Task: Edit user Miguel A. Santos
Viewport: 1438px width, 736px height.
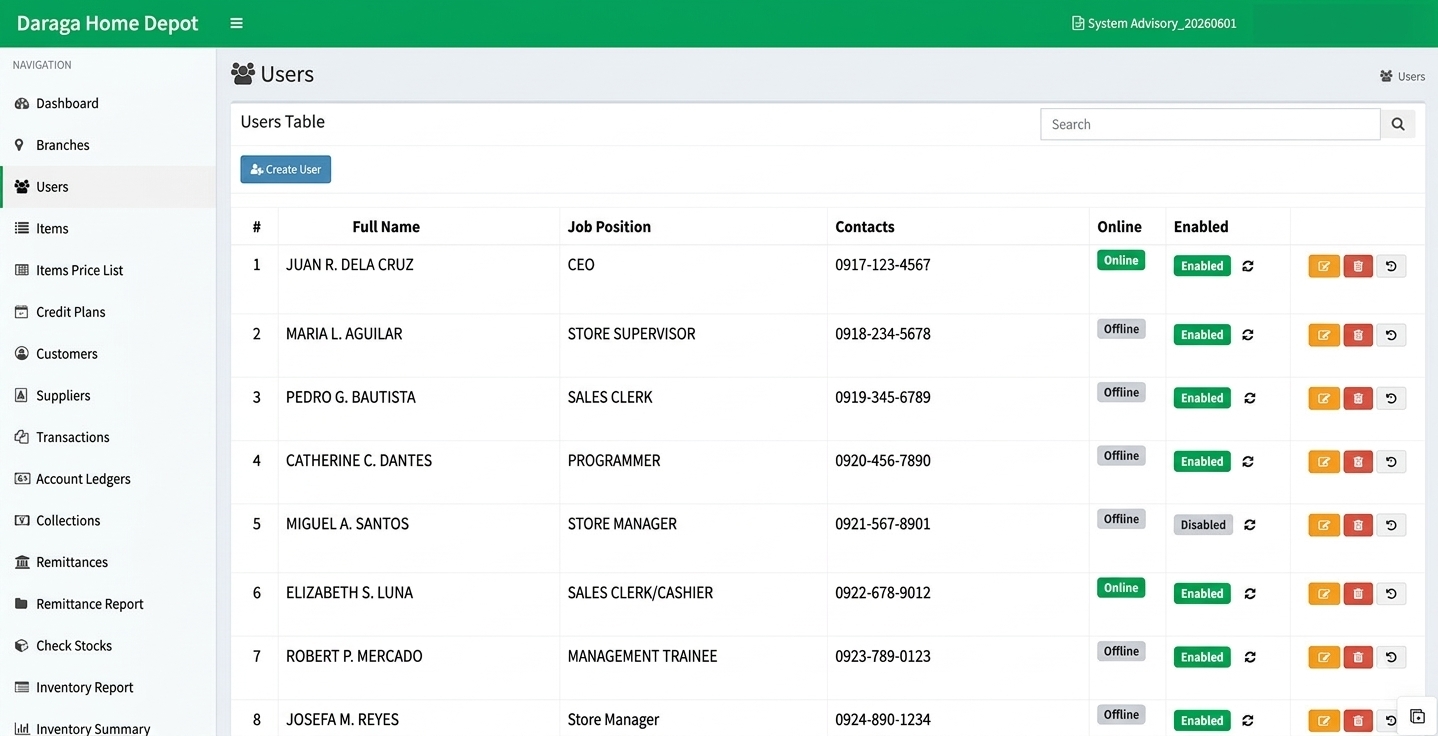Action: click(x=1324, y=525)
